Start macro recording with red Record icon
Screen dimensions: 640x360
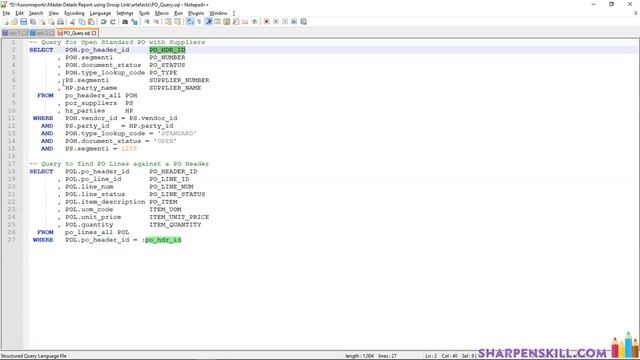tap(267, 22)
